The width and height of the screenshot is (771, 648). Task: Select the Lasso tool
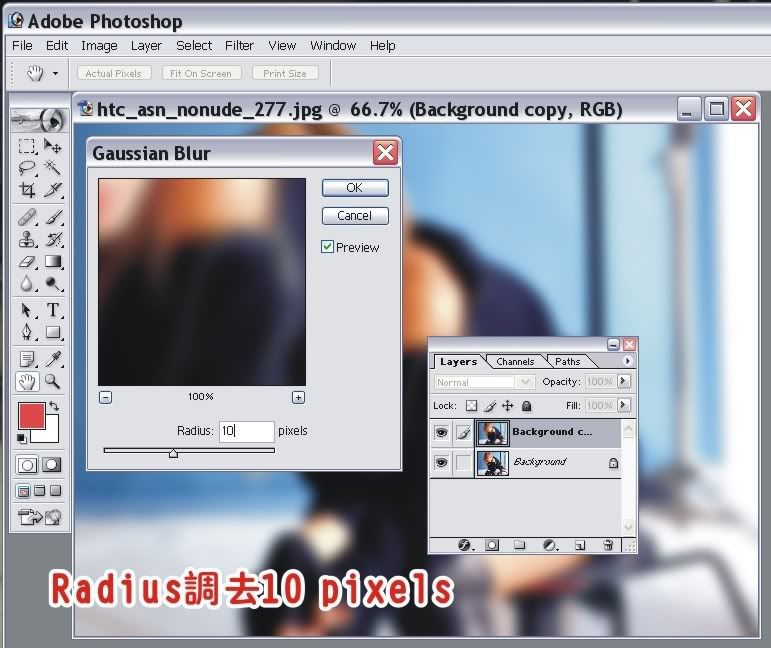coord(27,168)
